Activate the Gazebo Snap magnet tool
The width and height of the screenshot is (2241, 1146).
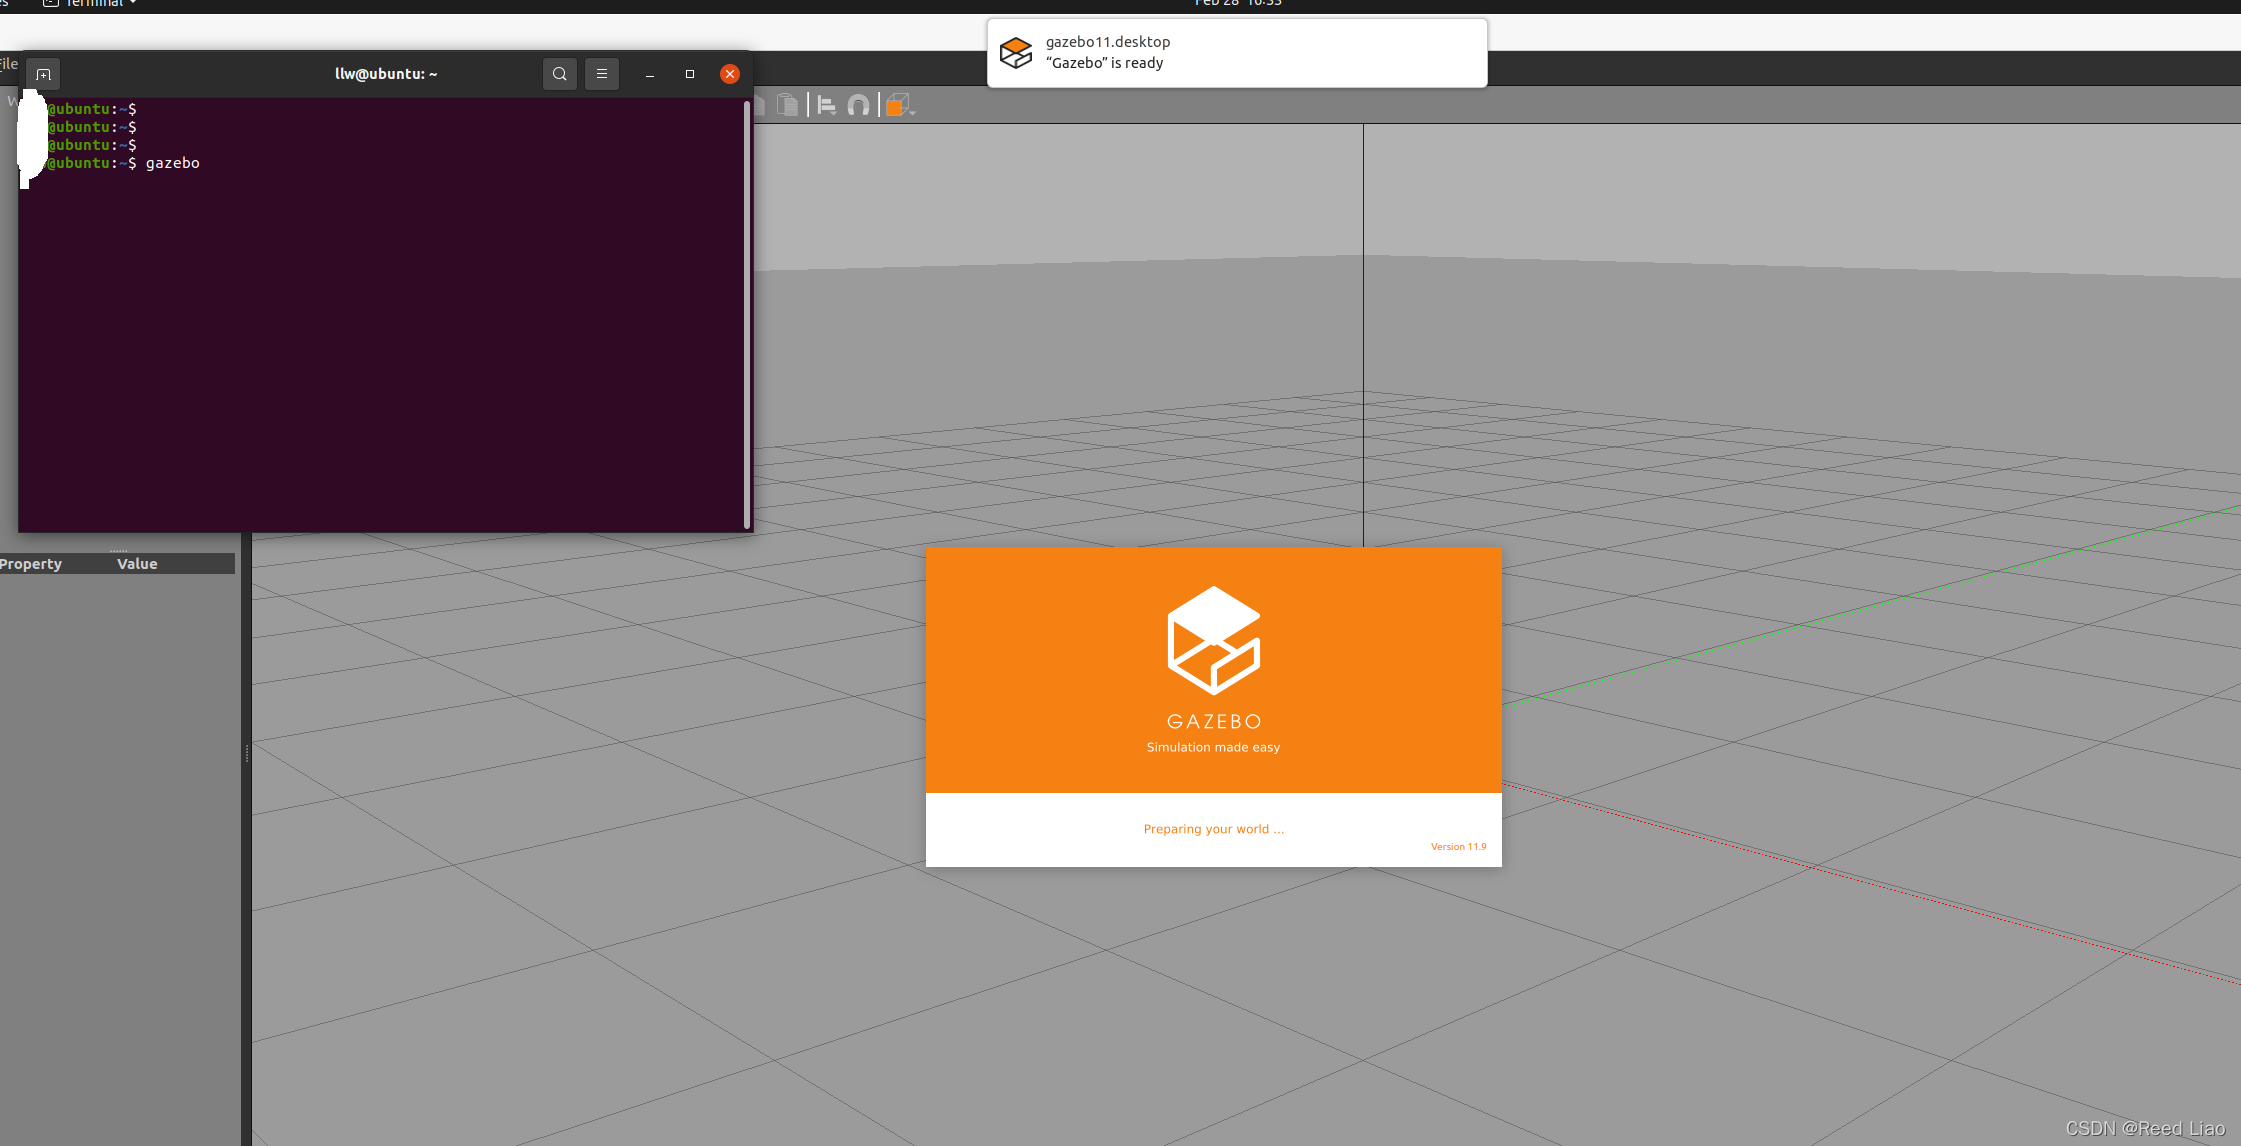[x=858, y=105]
